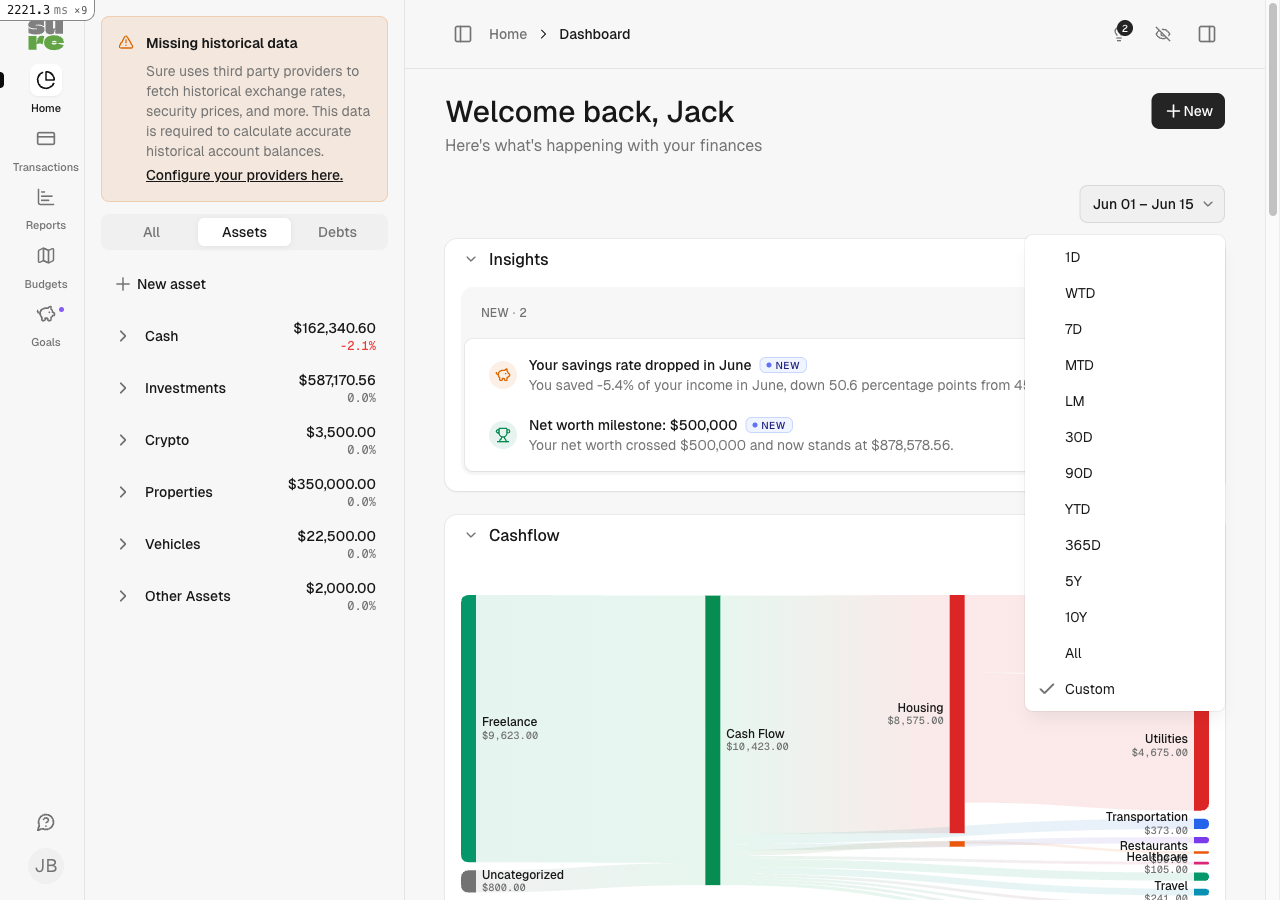This screenshot has width=1280, height=900.
Task: Switch to the Assets tab
Action: click(x=244, y=232)
